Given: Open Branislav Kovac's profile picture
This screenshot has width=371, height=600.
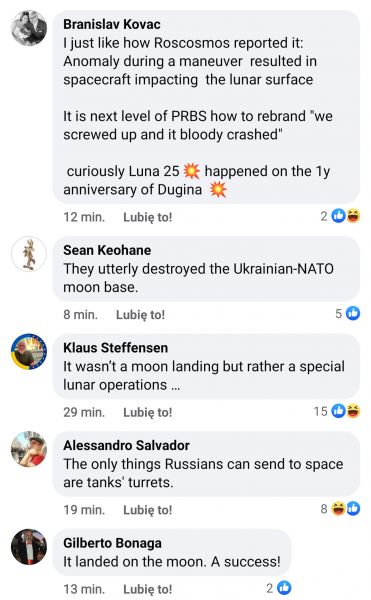Looking at the screenshot, I should coord(29,28).
